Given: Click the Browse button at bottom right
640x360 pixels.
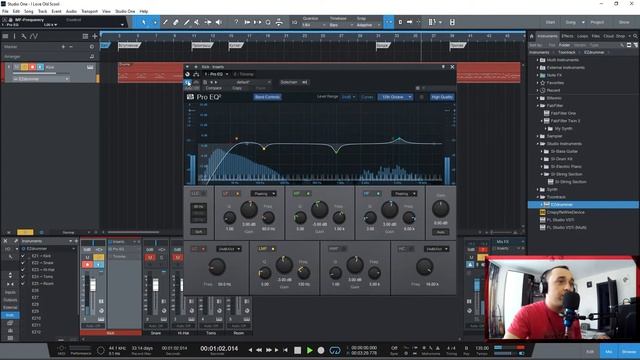Looking at the screenshot, I should click(x=629, y=351).
